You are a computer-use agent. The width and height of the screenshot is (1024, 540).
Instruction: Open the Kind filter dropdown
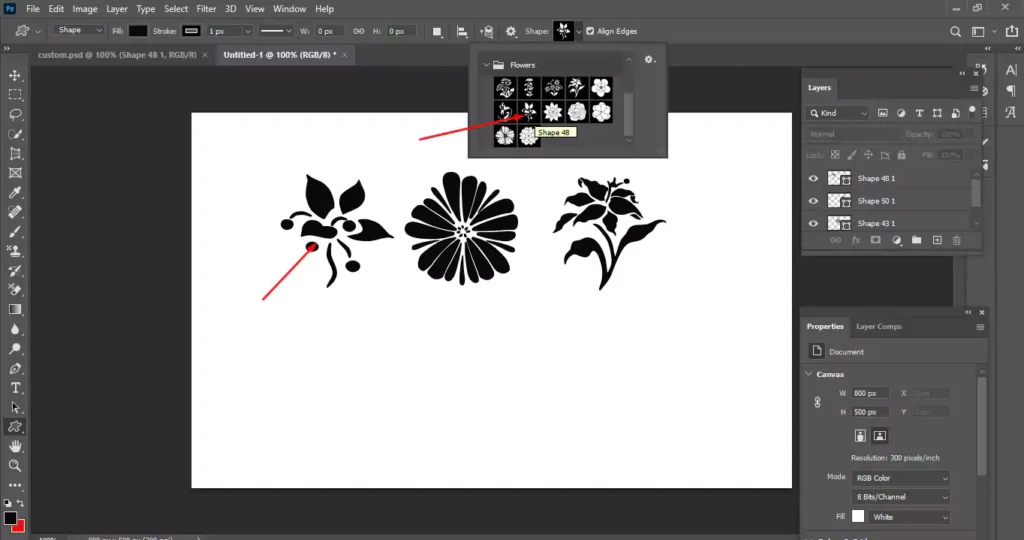tap(839, 113)
